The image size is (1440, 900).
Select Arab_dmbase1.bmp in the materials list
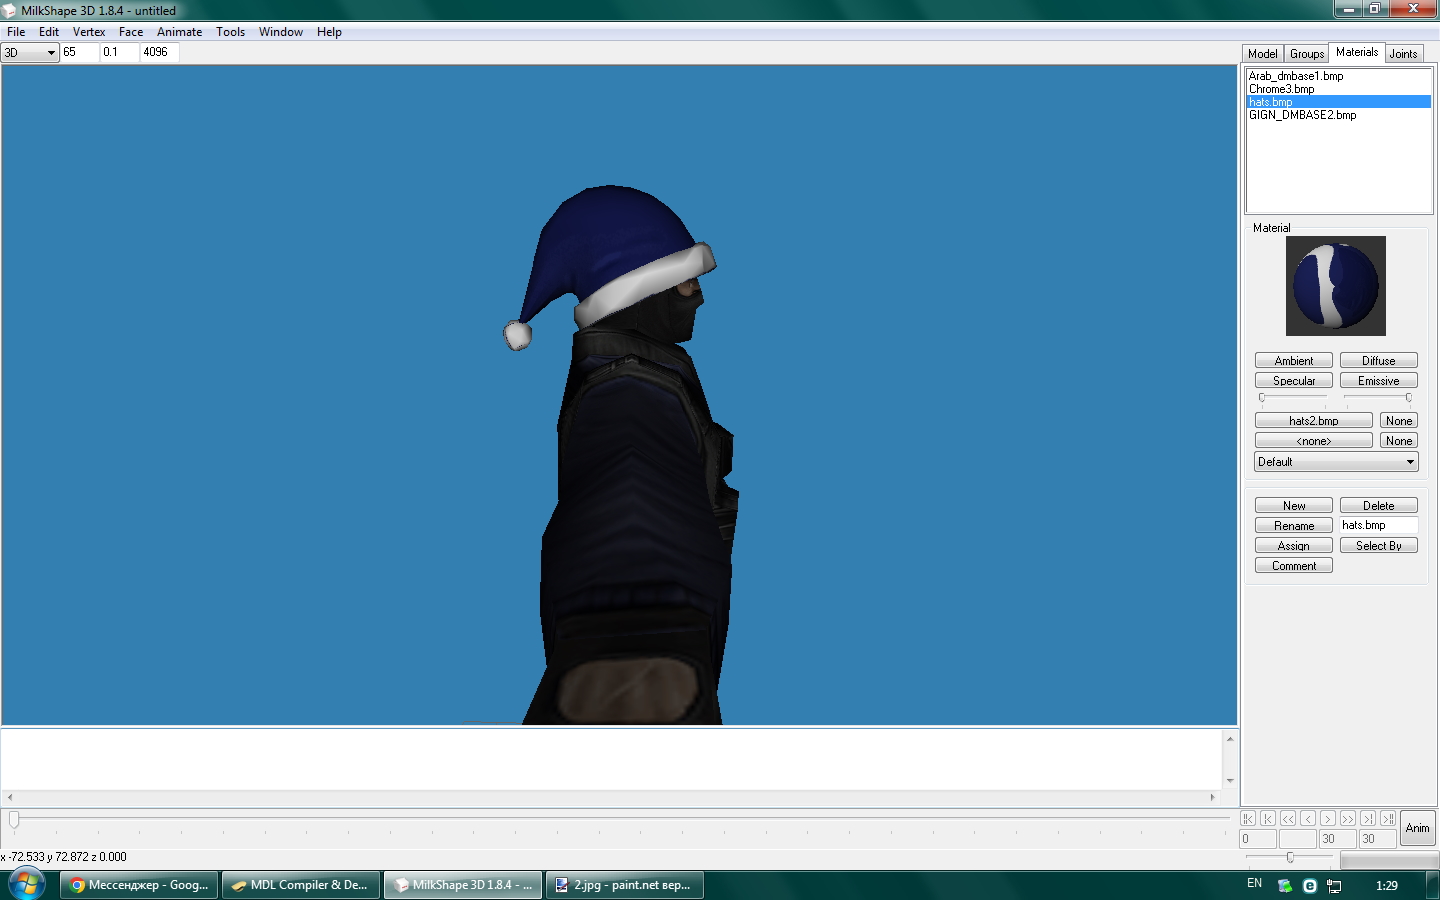1338,76
